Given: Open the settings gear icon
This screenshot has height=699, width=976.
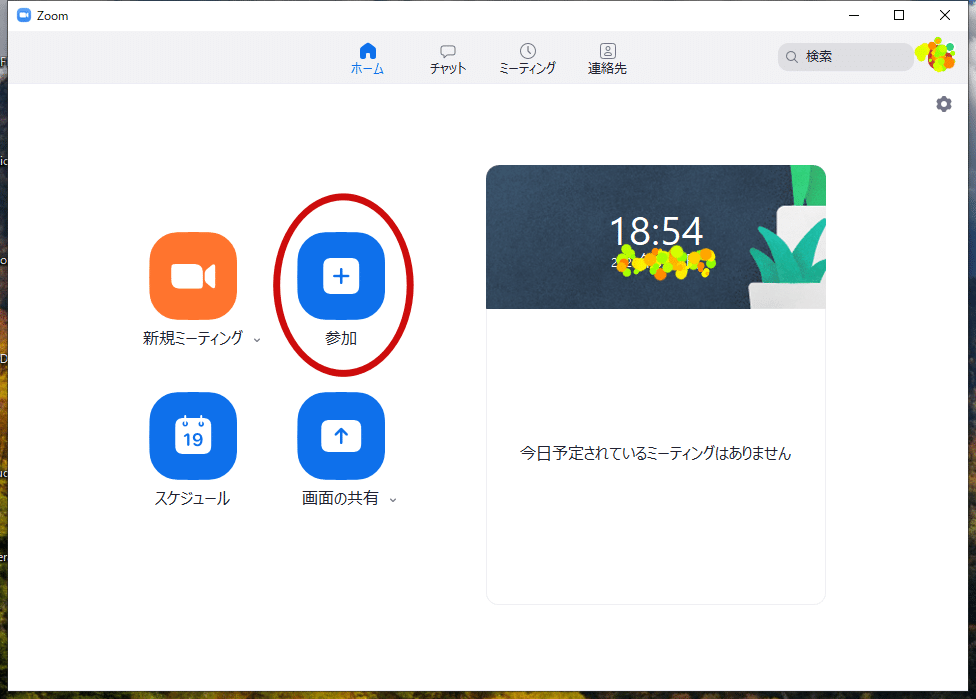Looking at the screenshot, I should coord(943,103).
